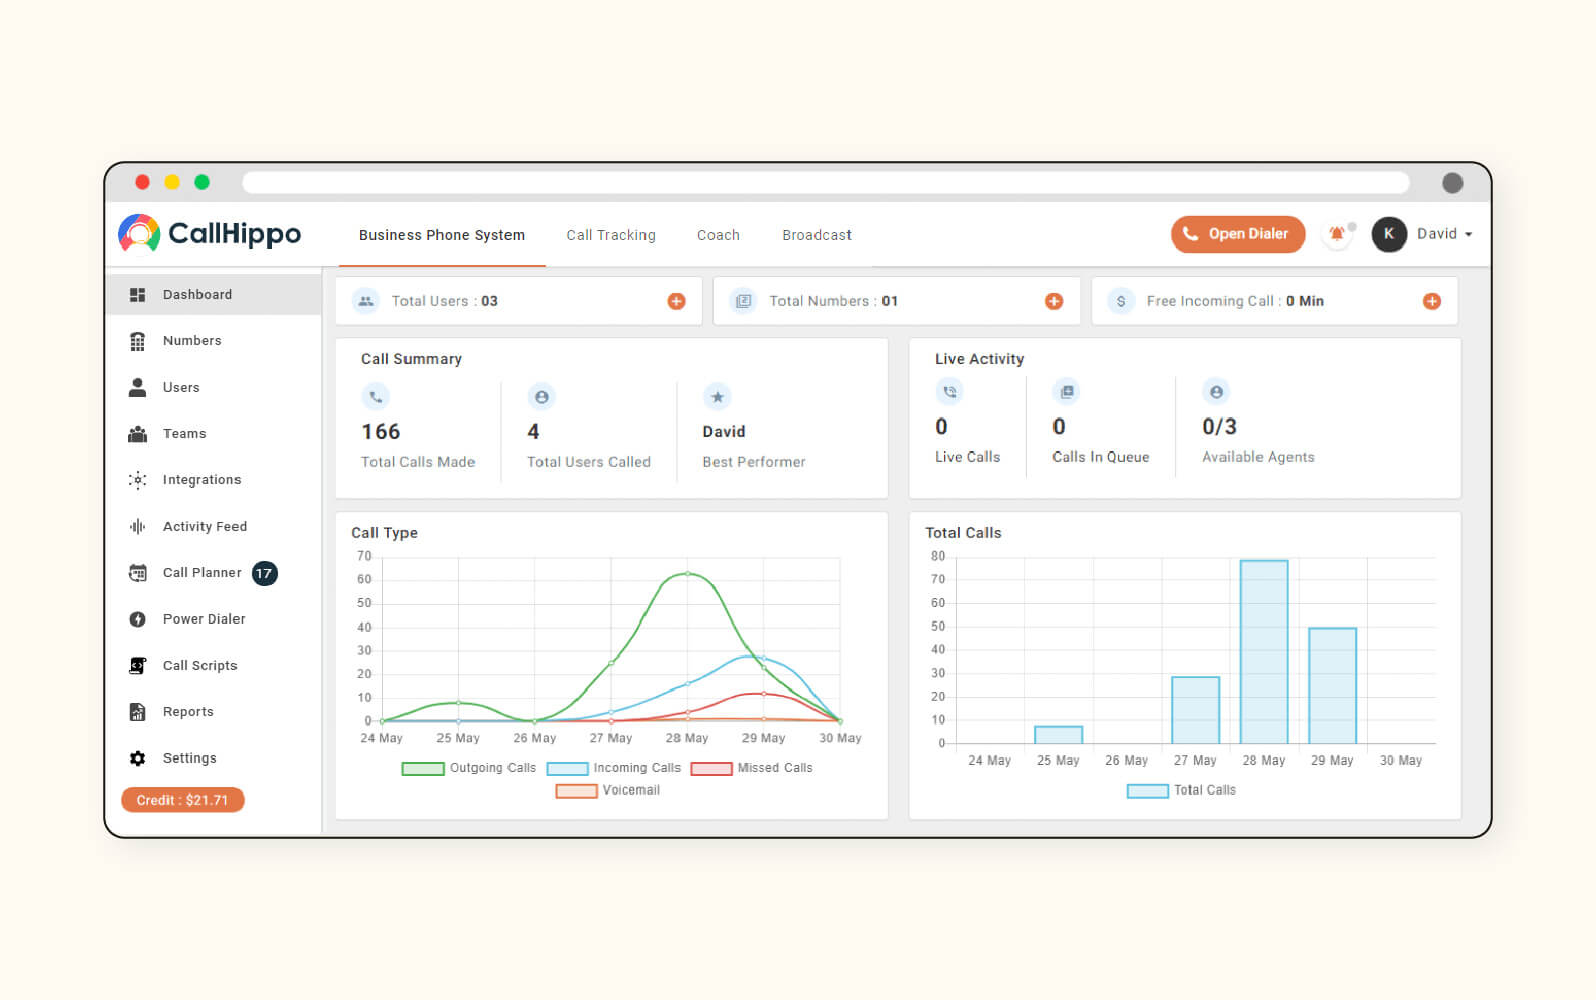Click the Call Planner 17 badge
The image size is (1596, 1000).
pyautogui.click(x=264, y=573)
